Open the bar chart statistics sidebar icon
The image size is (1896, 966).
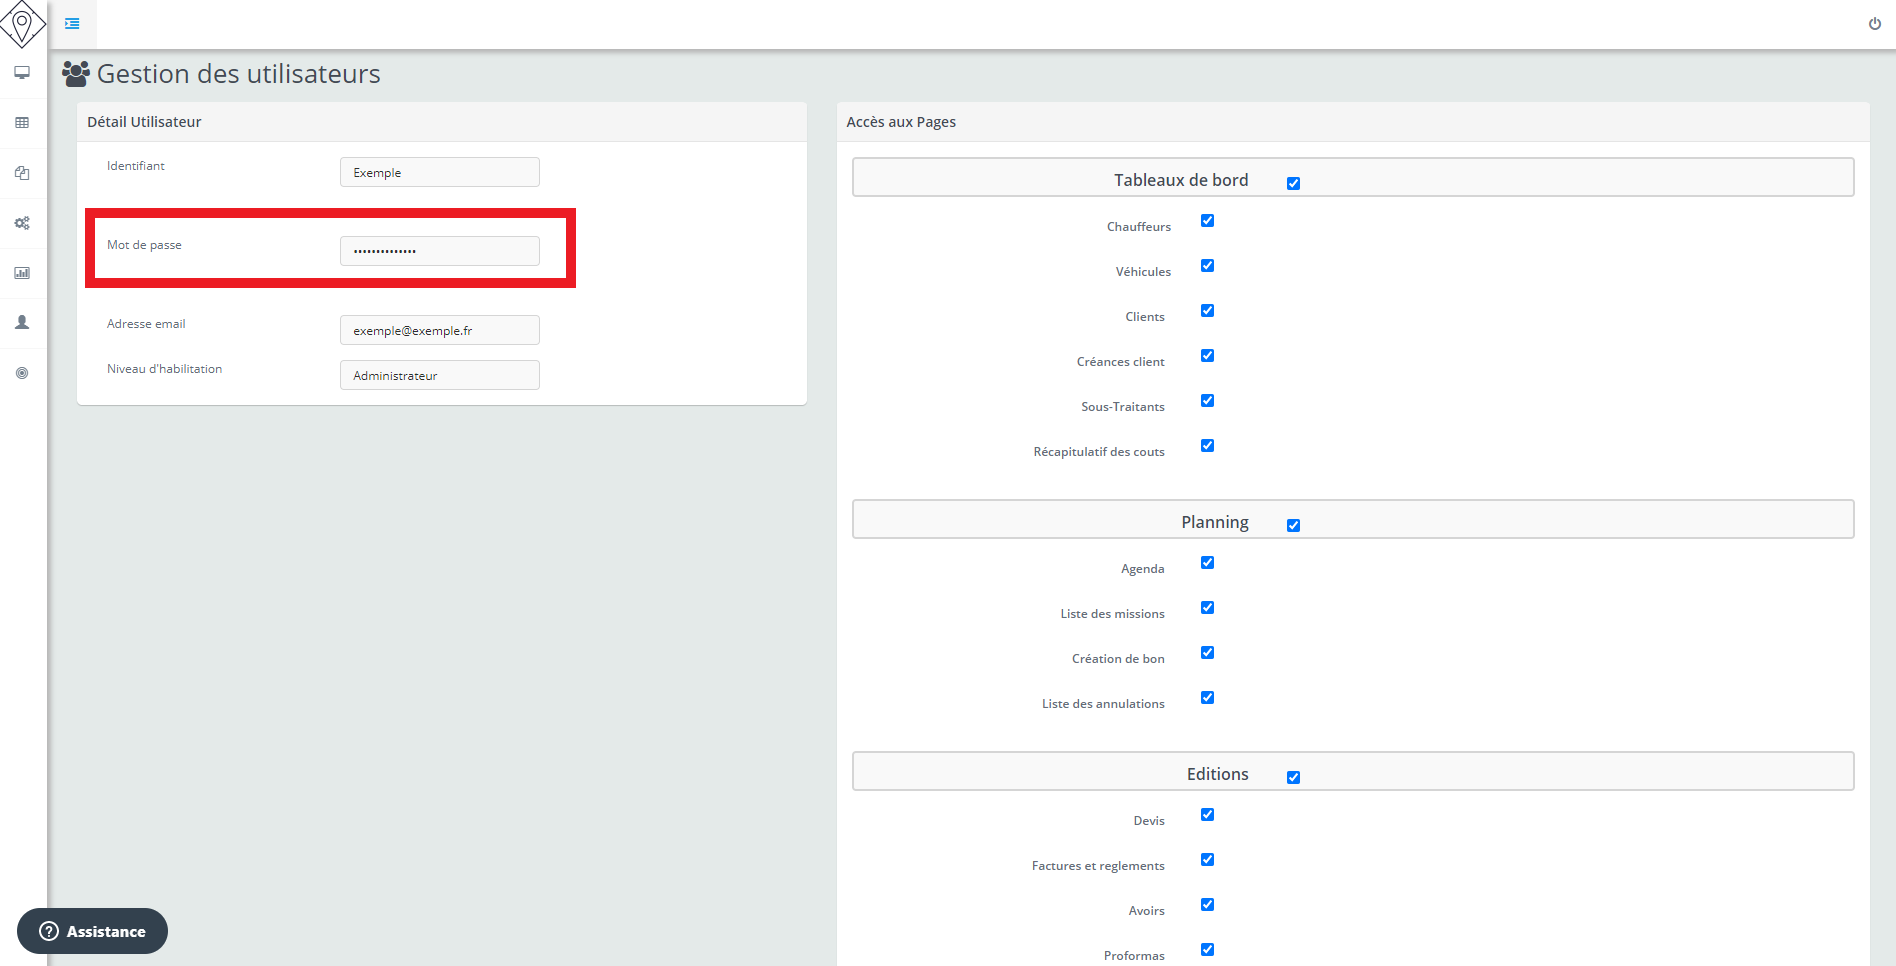(22, 273)
